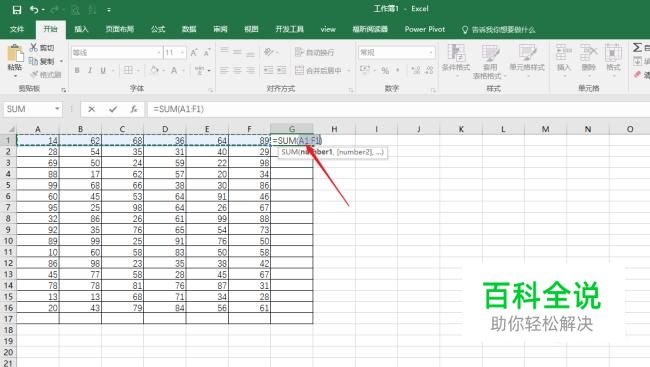
Task: Toggle italic formatting
Action: [90, 70]
